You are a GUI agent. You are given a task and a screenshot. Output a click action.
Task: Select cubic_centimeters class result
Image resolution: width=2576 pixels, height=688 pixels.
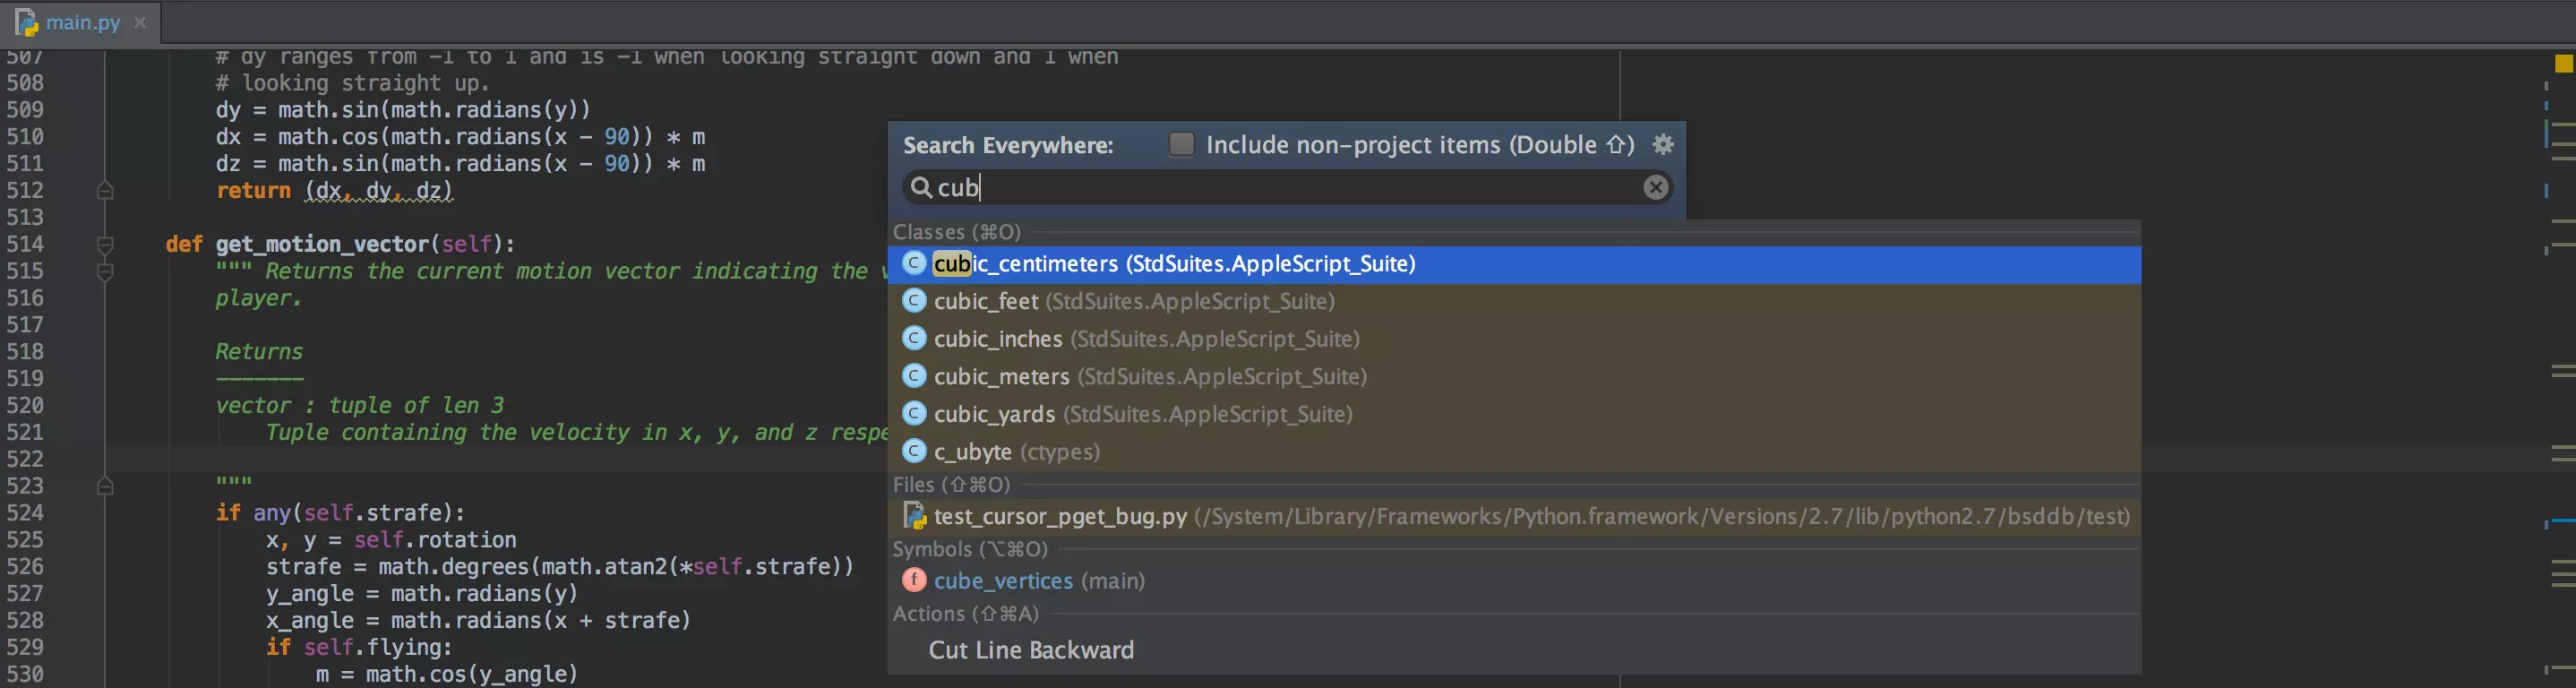point(1174,264)
